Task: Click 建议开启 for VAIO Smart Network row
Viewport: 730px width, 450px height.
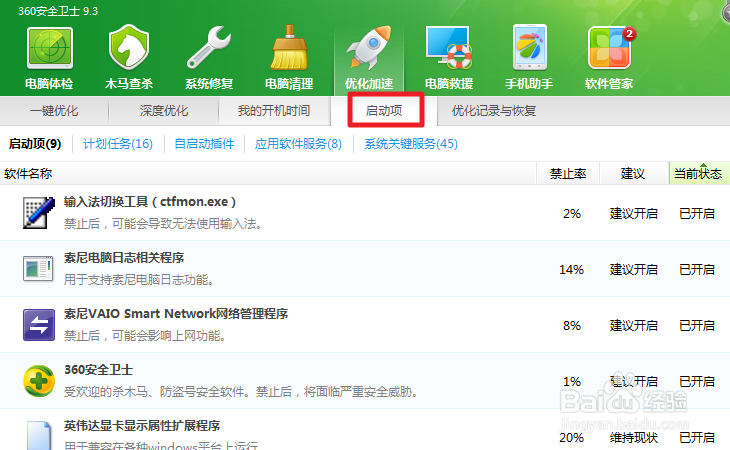Action: click(x=634, y=325)
